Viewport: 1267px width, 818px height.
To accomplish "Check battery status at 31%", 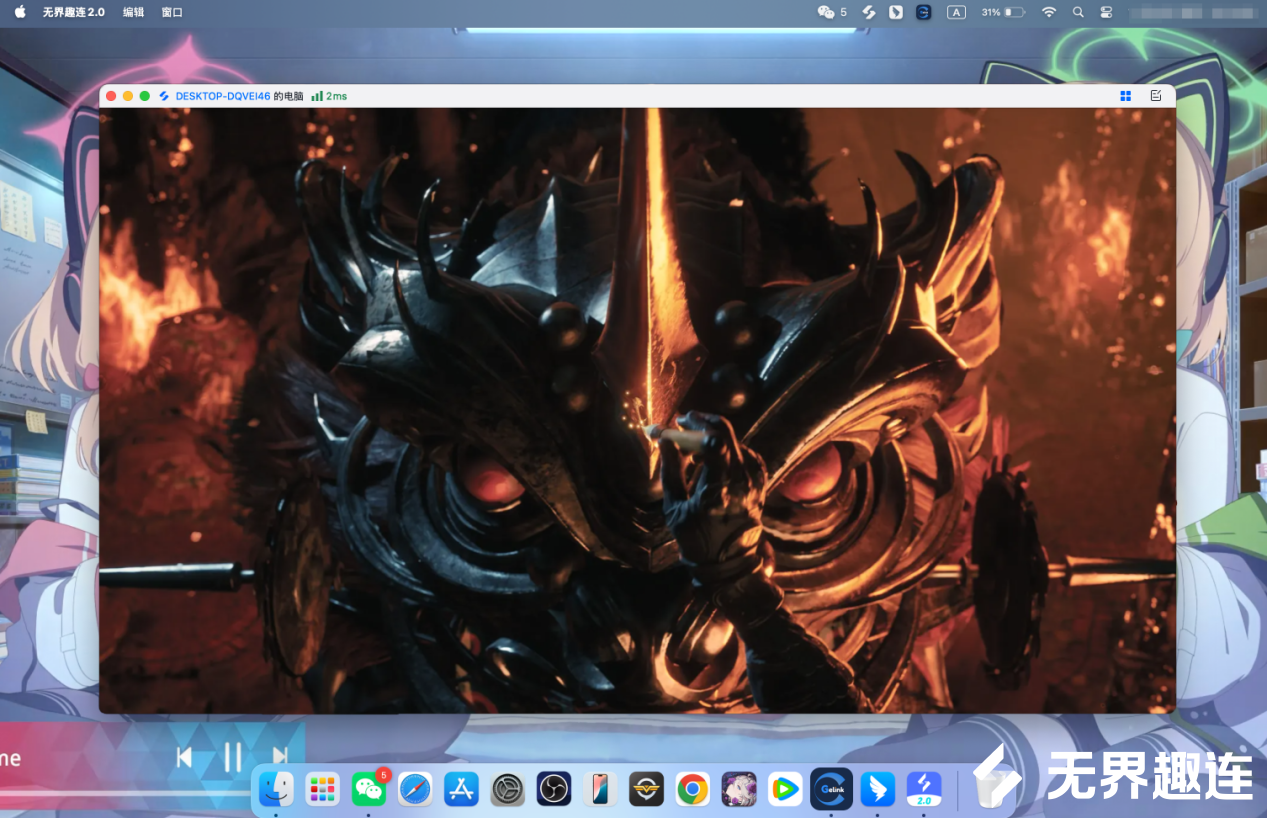I will 1003,12.
